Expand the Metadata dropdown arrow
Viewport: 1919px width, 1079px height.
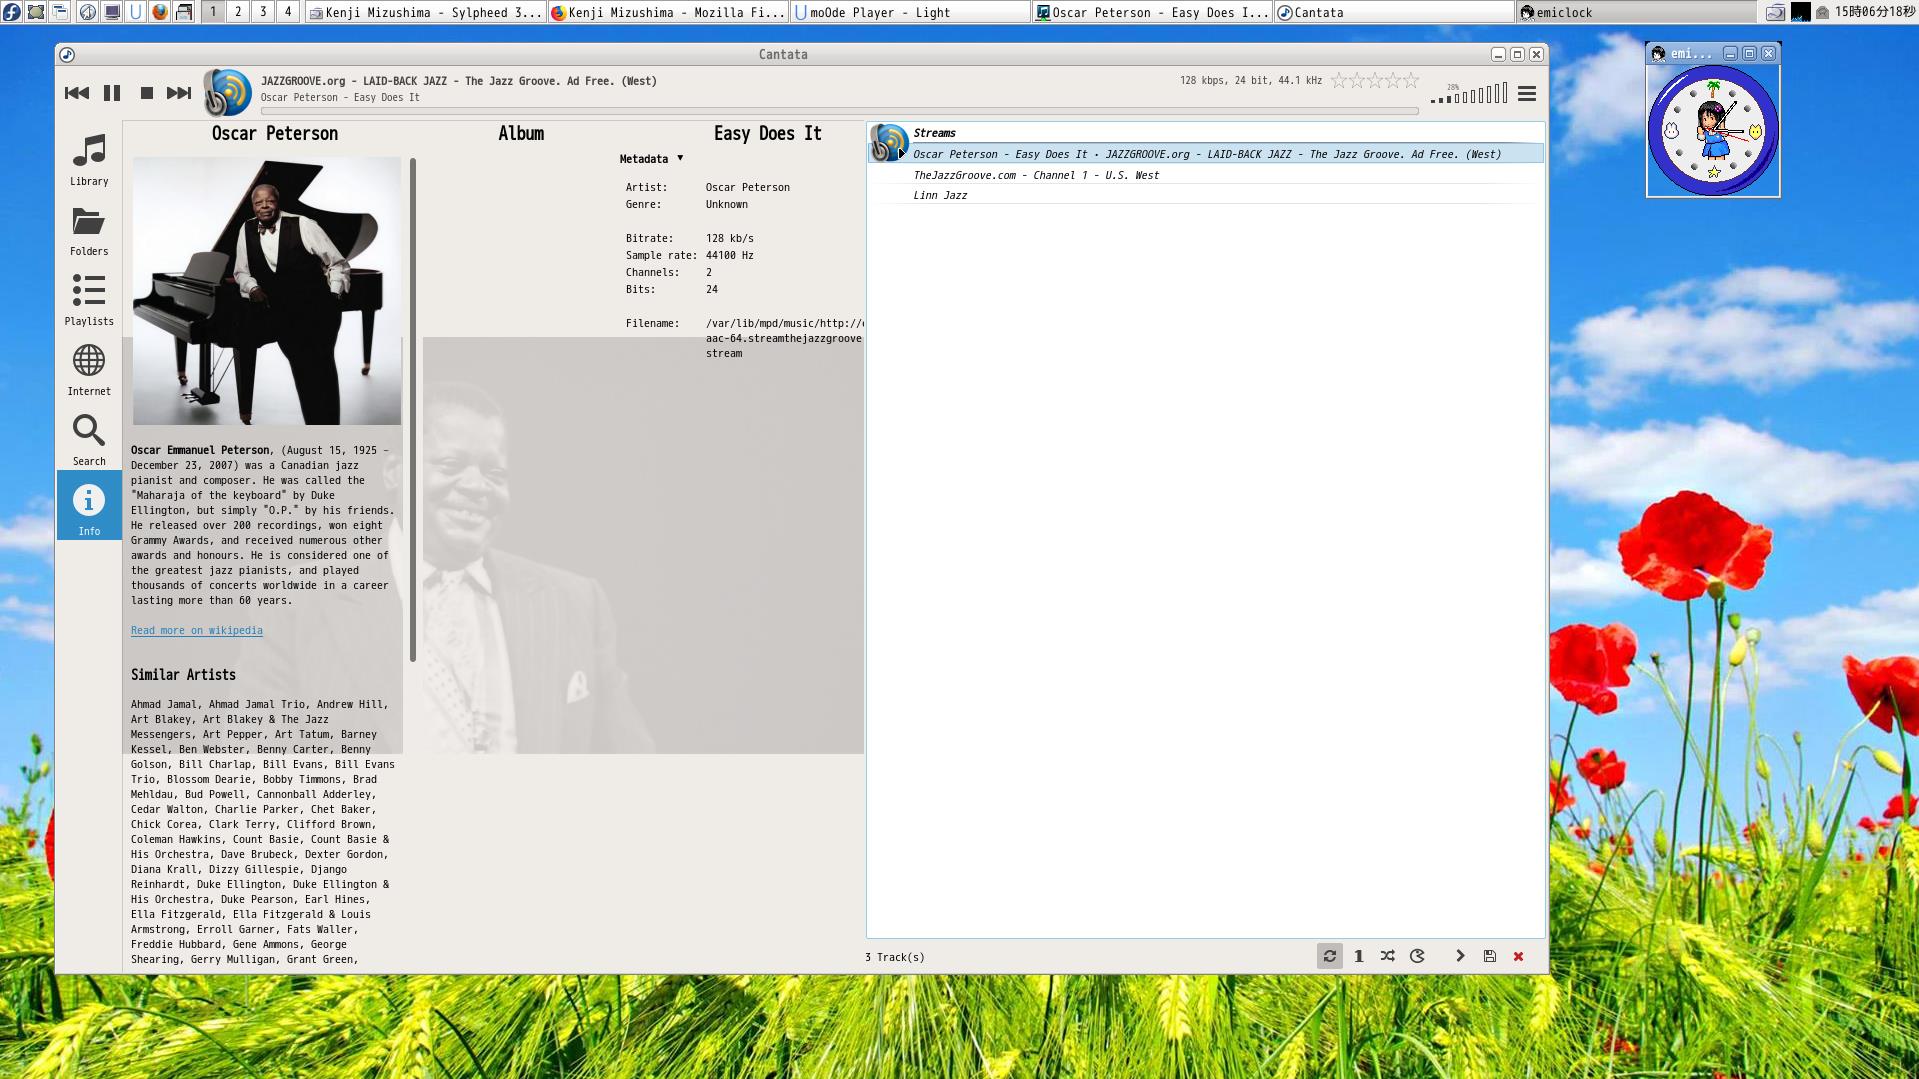(680, 158)
